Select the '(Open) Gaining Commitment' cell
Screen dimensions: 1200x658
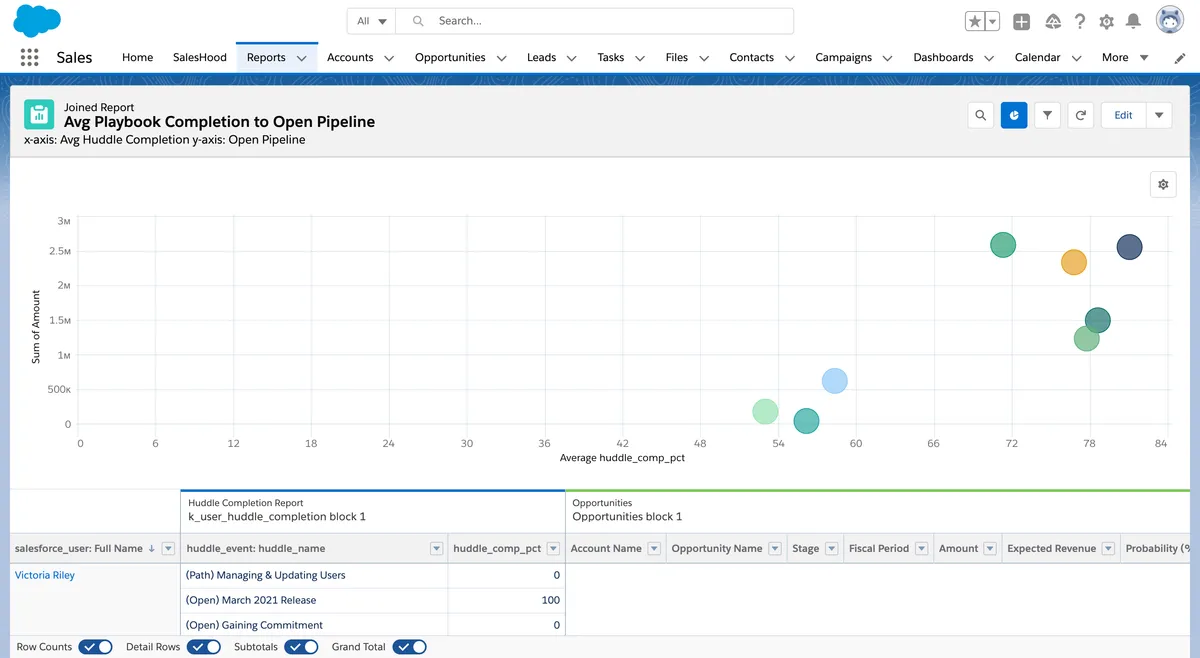(314, 625)
